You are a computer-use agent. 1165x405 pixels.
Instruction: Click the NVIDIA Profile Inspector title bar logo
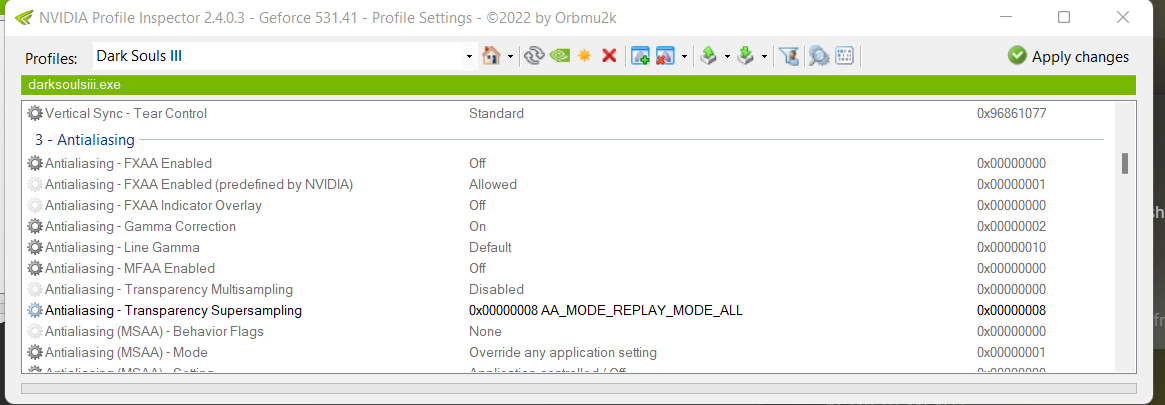[23, 17]
